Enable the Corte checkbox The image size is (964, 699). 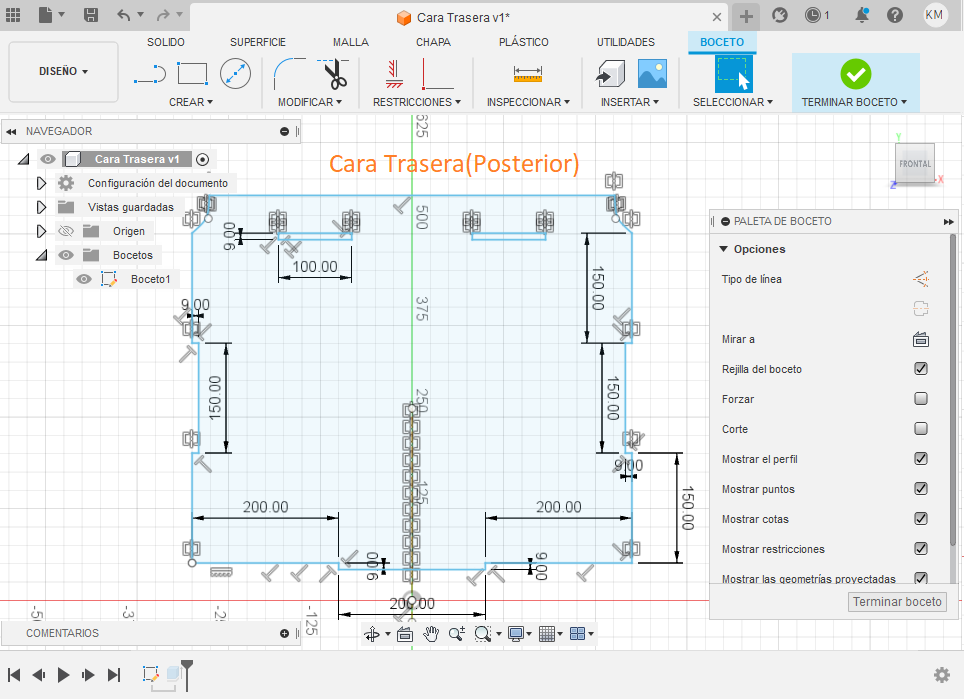coord(920,428)
